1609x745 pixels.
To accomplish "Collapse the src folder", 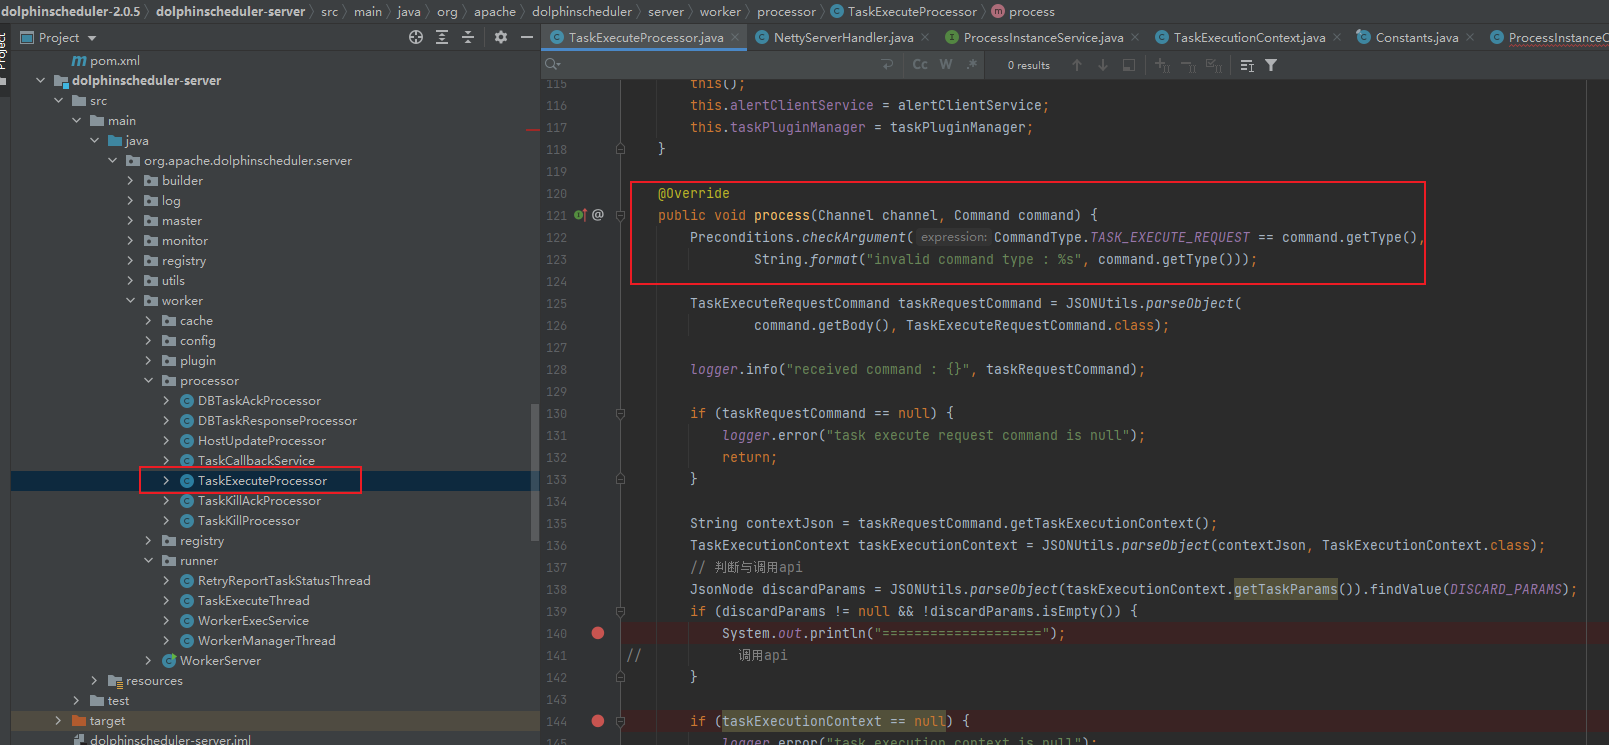I will (58, 100).
